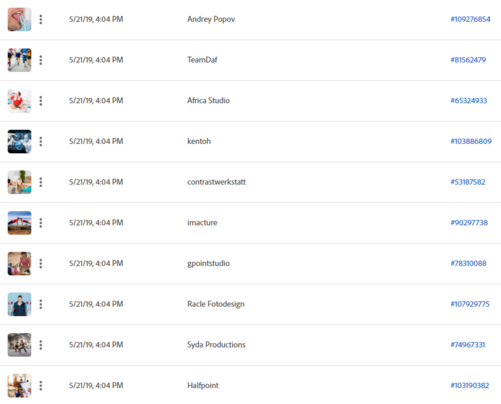501x404 pixels.
Task: Open the Racle Fotodesign thumbnail
Action: pyautogui.click(x=20, y=304)
